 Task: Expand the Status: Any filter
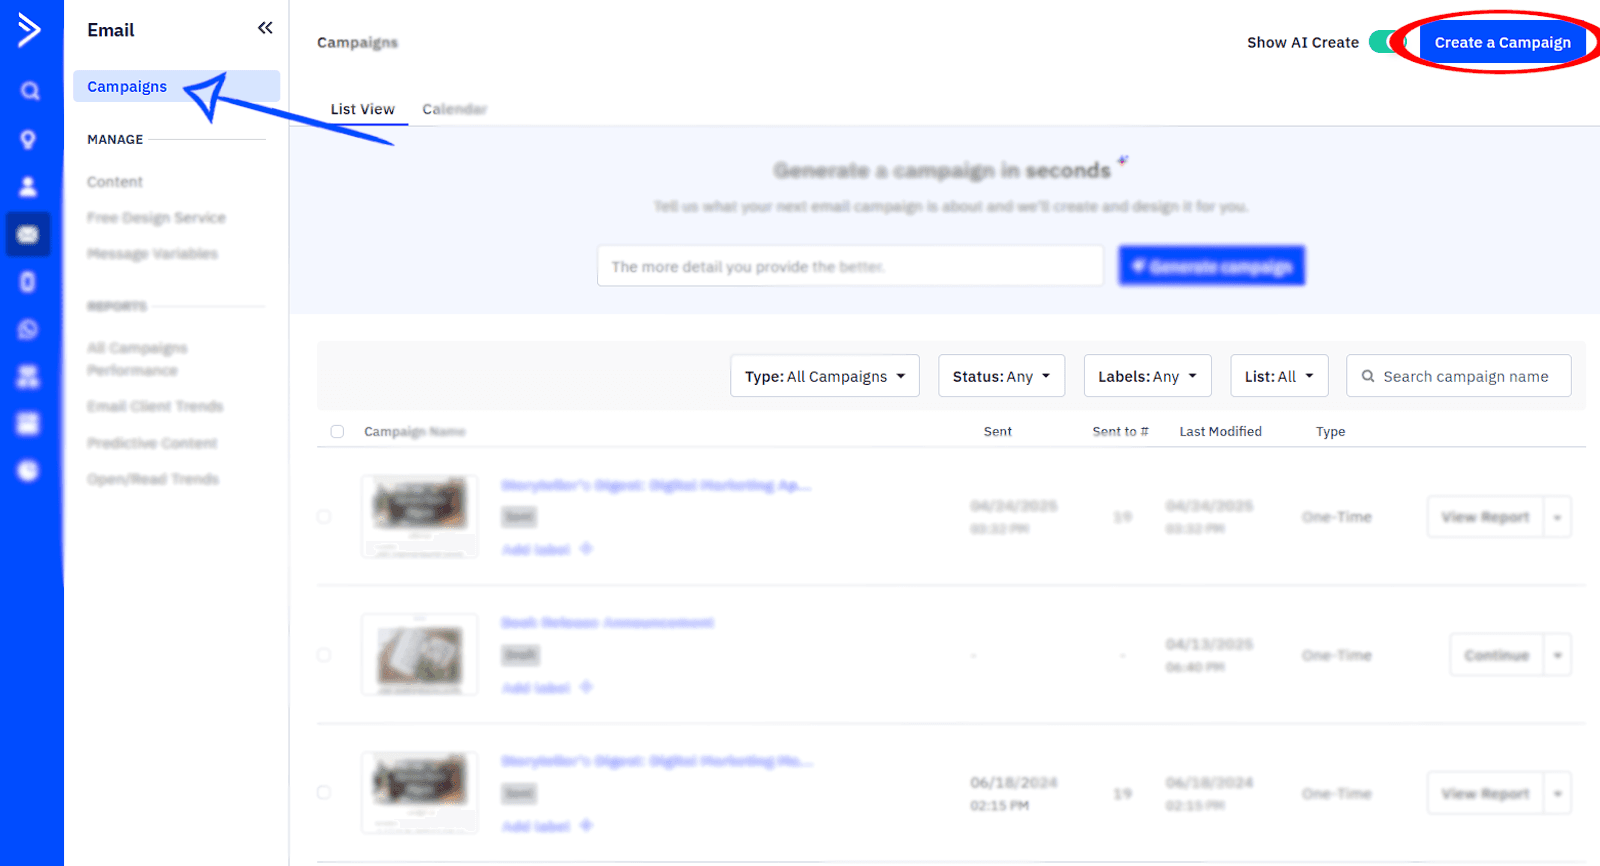click(x=1001, y=376)
